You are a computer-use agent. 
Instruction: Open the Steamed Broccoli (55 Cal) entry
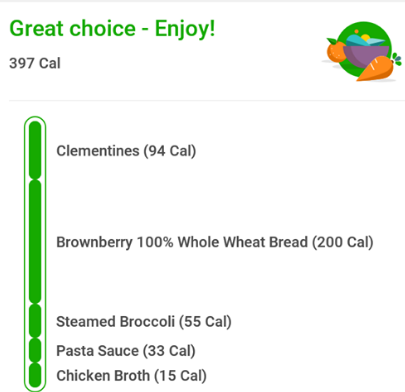pos(144,322)
